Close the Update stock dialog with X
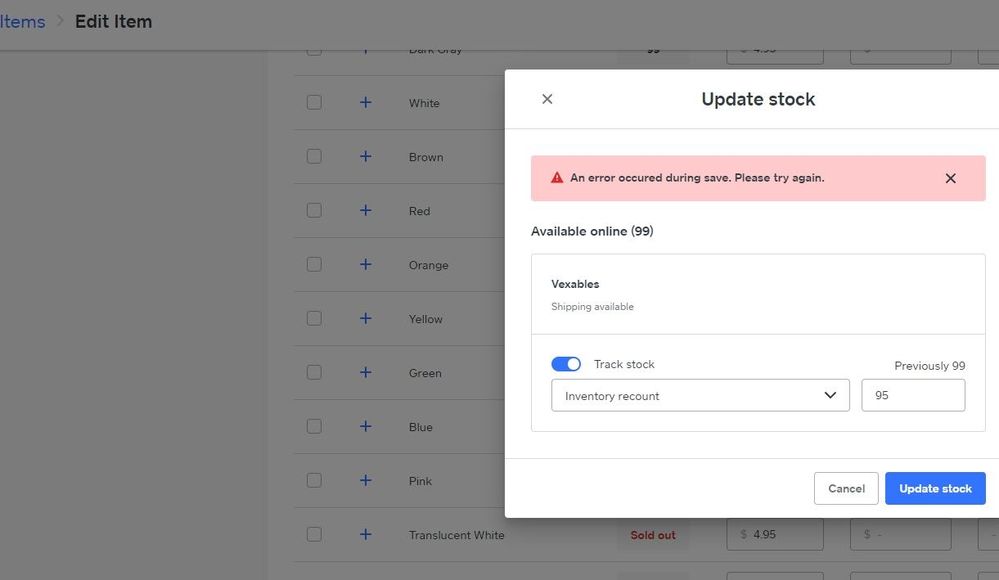Viewport: 999px width, 580px height. click(x=547, y=99)
